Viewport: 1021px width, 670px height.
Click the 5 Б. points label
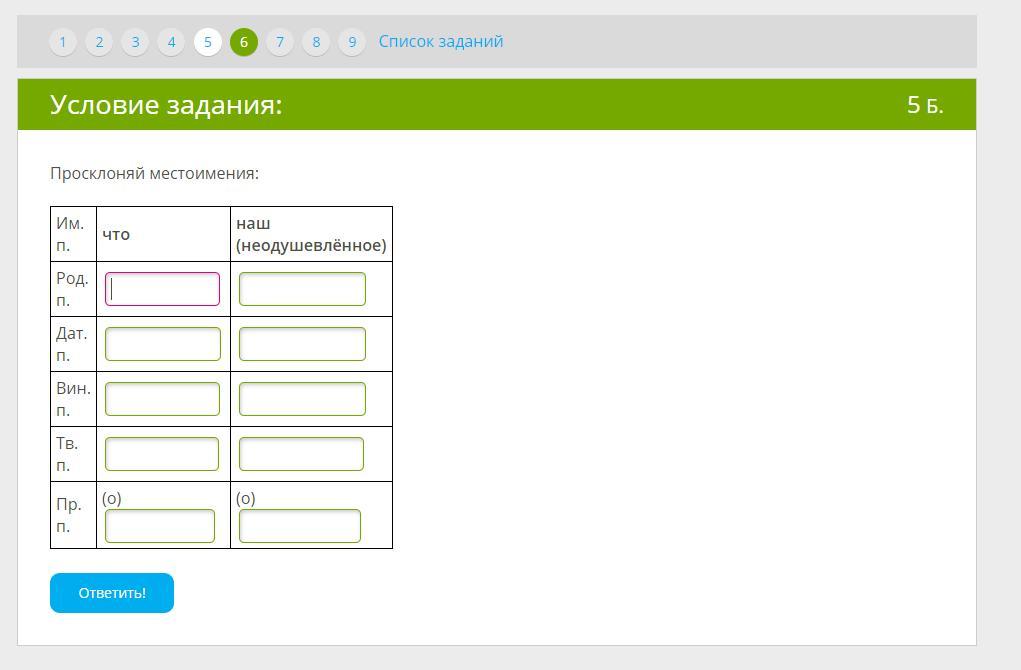[x=925, y=105]
